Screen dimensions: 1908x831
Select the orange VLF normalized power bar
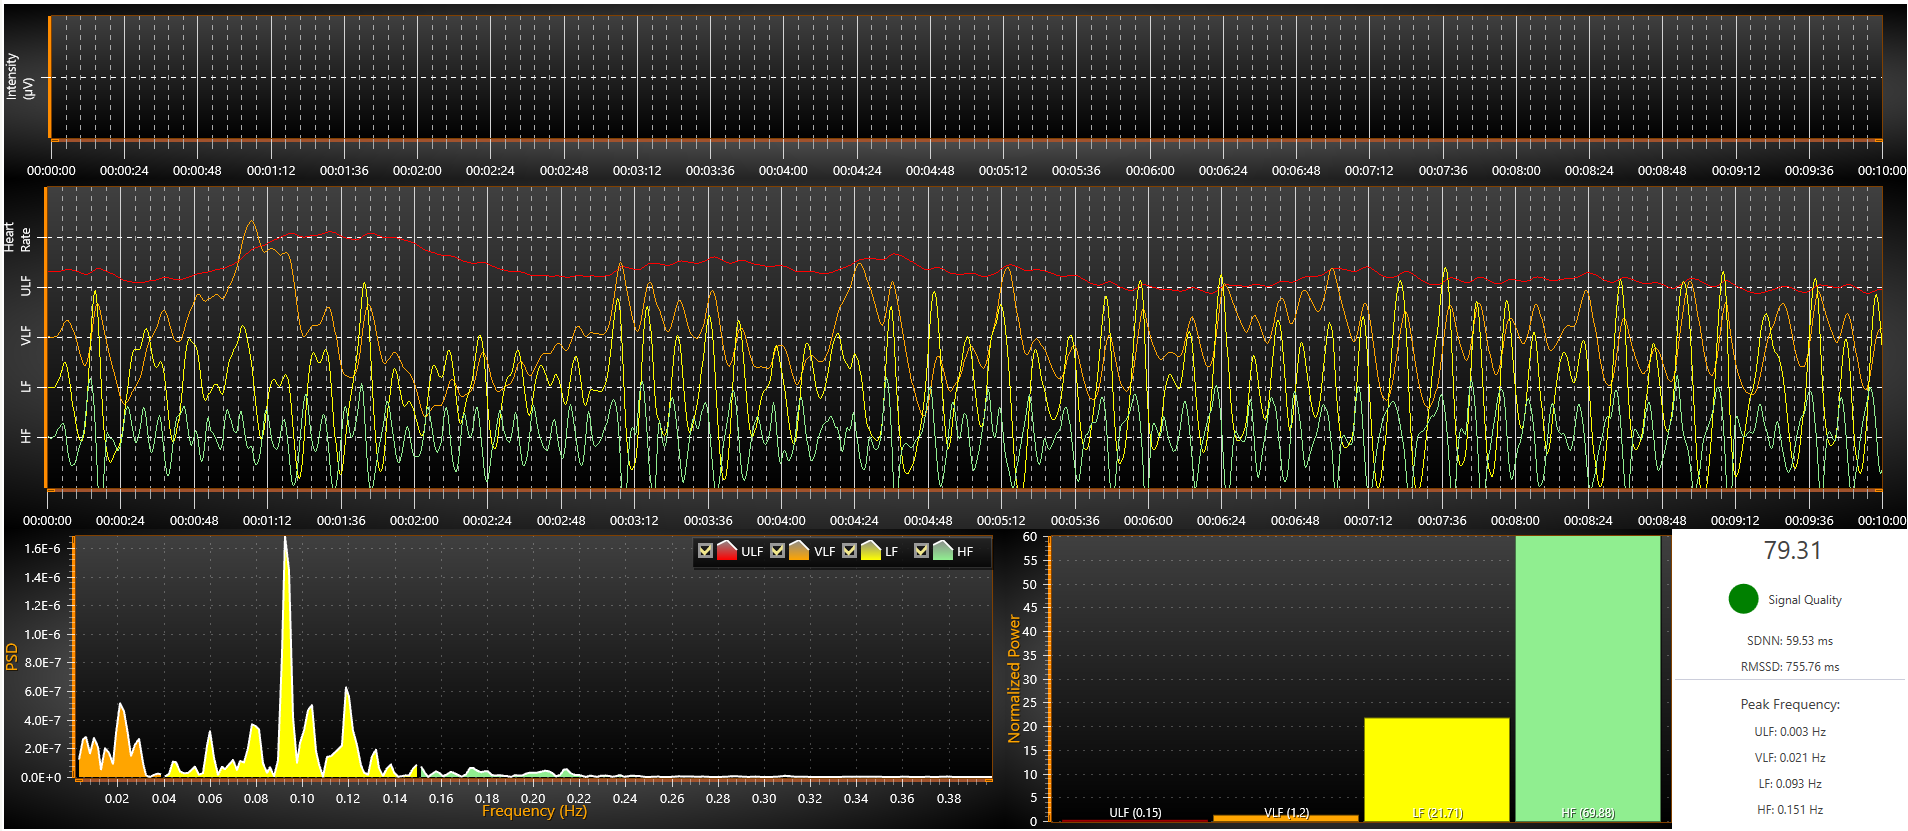1286,818
